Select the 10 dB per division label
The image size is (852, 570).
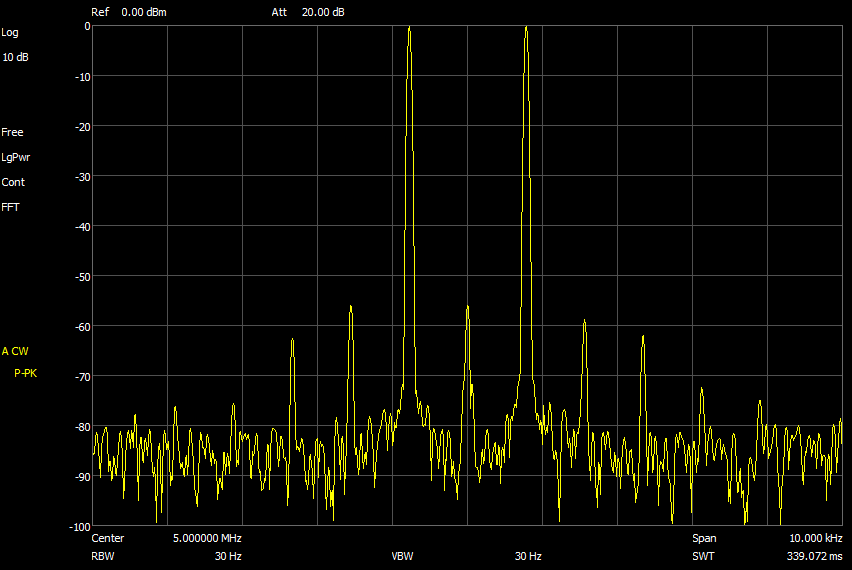pos(15,57)
